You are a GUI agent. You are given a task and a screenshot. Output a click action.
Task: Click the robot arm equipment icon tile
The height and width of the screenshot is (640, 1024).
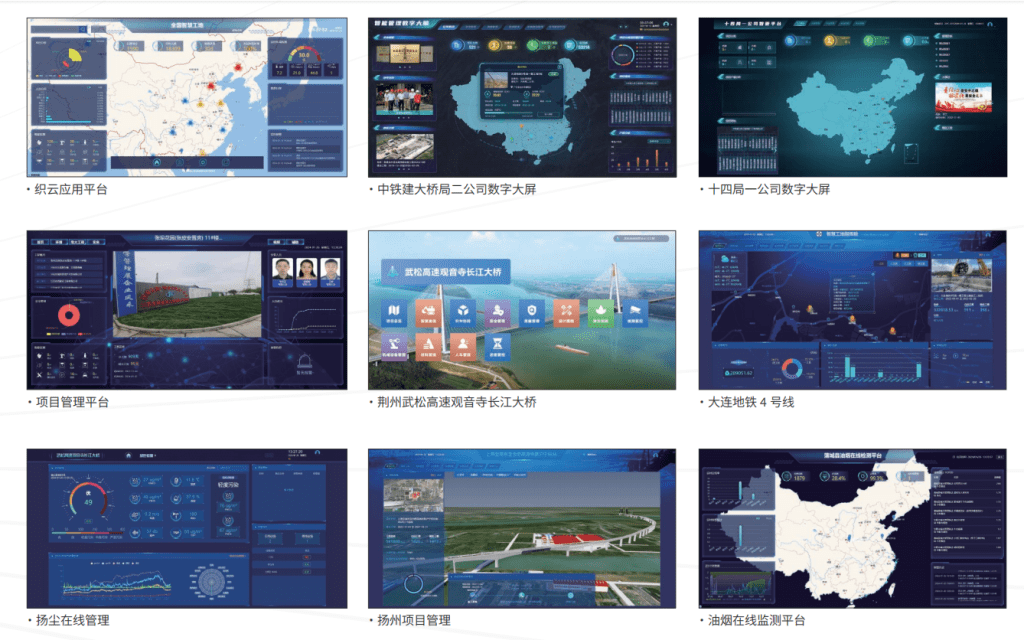point(394,347)
